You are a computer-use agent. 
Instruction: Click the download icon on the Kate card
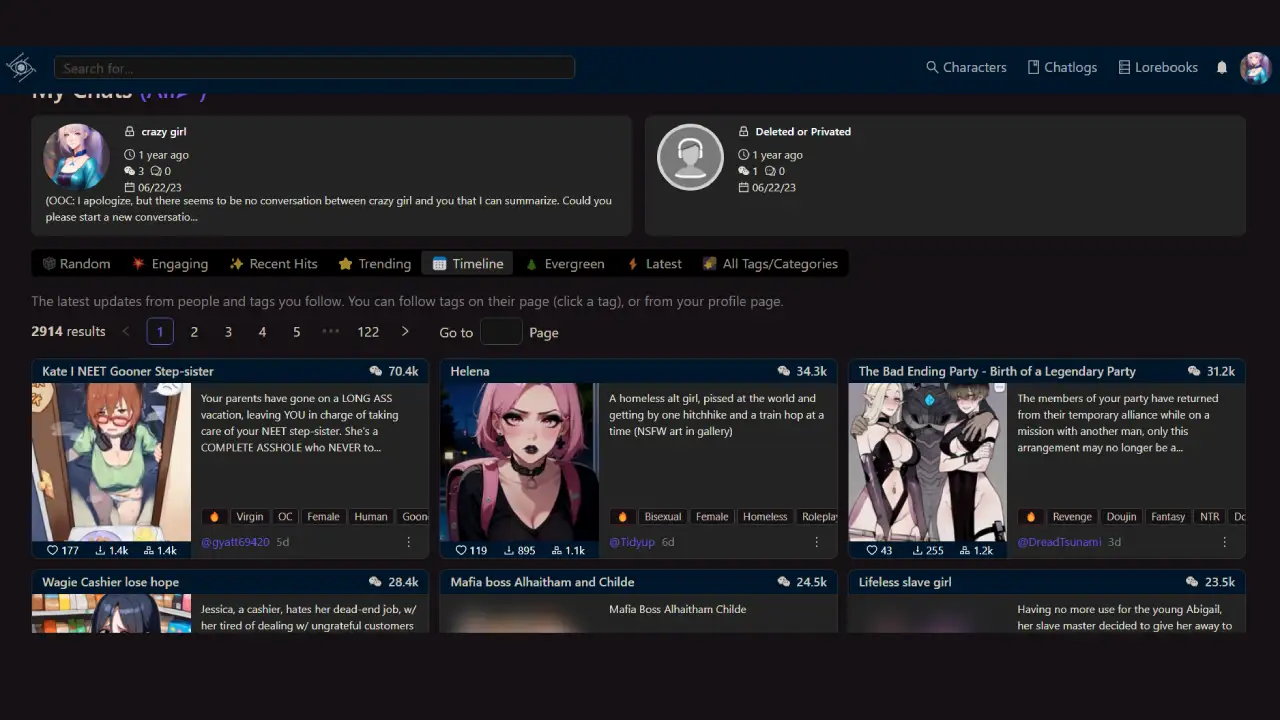101,550
